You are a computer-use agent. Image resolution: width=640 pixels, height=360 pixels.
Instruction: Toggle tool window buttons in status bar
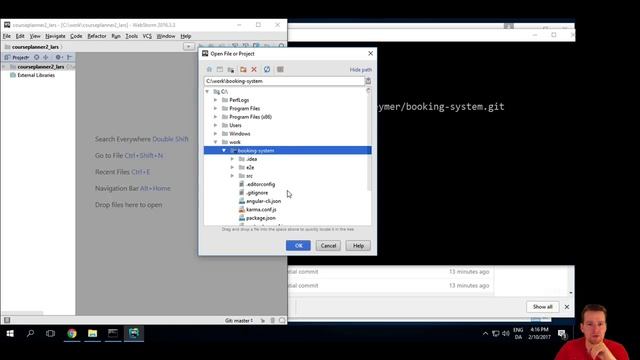pyautogui.click(x=7, y=320)
